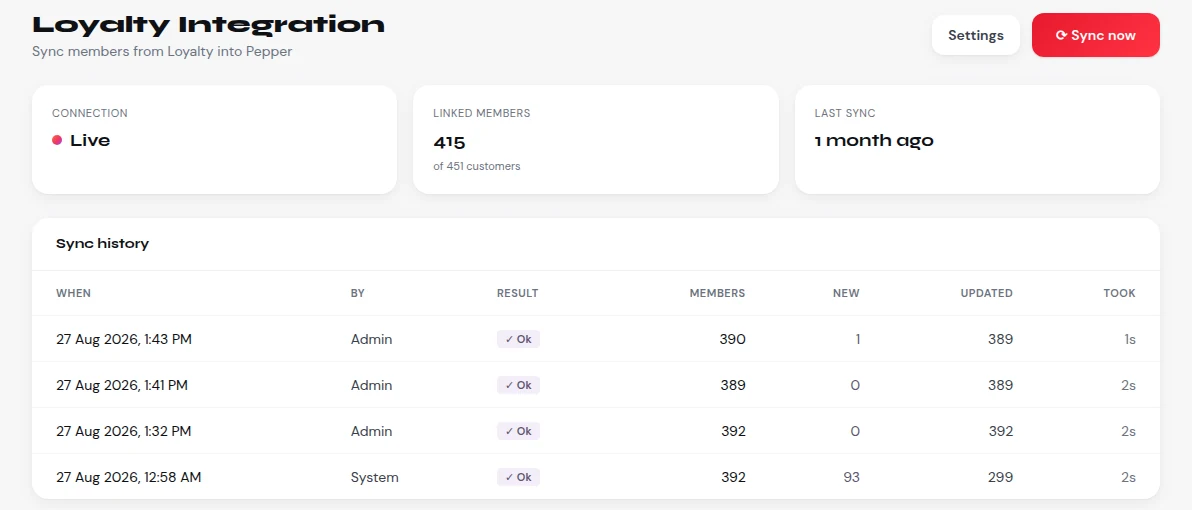
Task: Click new value 93 in System row
Action: [851, 477]
